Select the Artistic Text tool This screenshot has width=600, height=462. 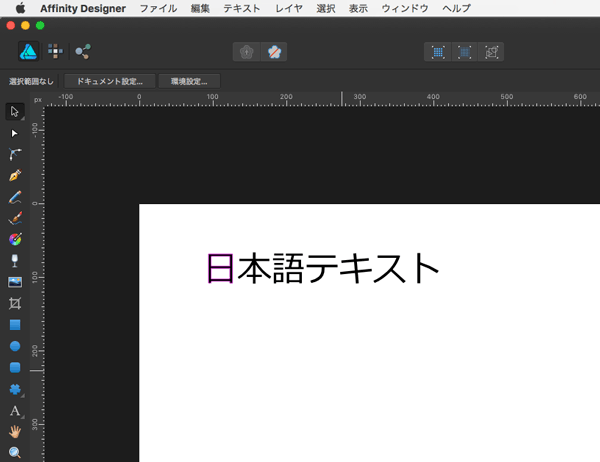coord(15,411)
